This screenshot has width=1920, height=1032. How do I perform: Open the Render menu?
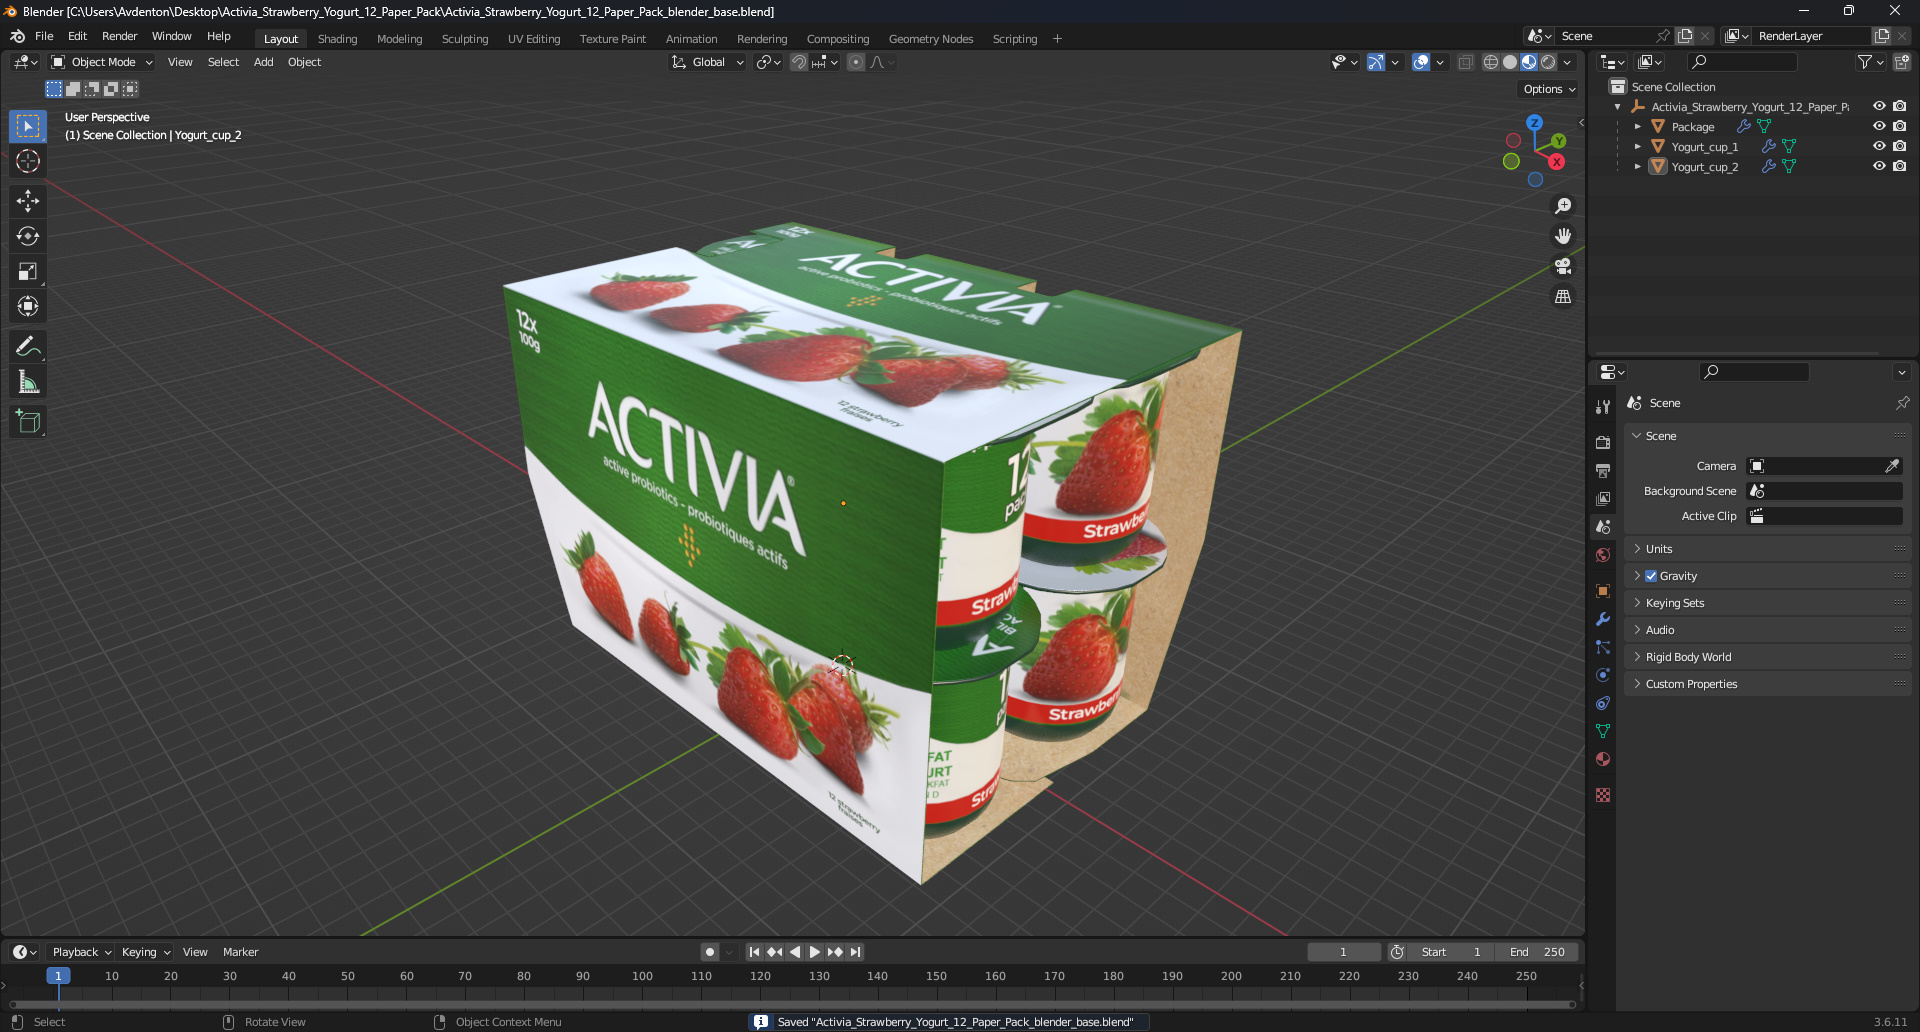[x=119, y=36]
